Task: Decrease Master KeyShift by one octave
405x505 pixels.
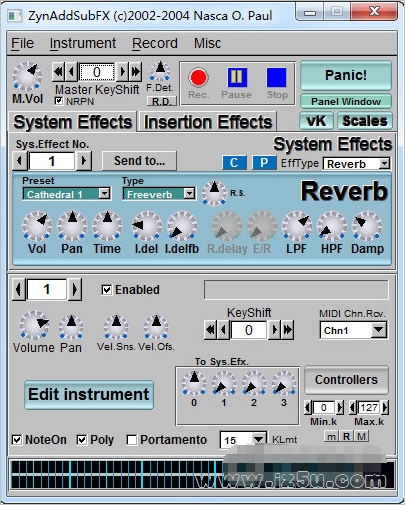Action: [58, 72]
